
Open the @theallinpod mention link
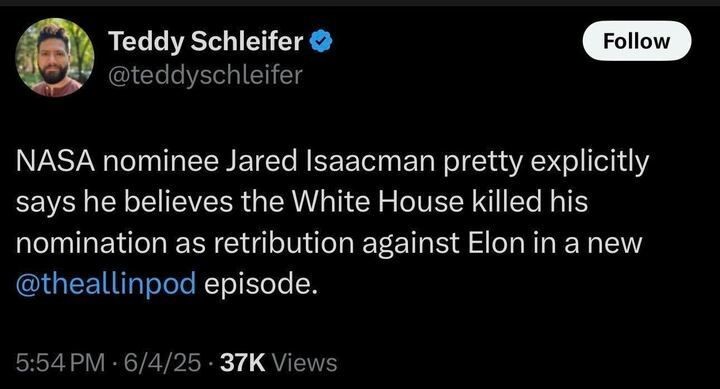click(x=106, y=283)
